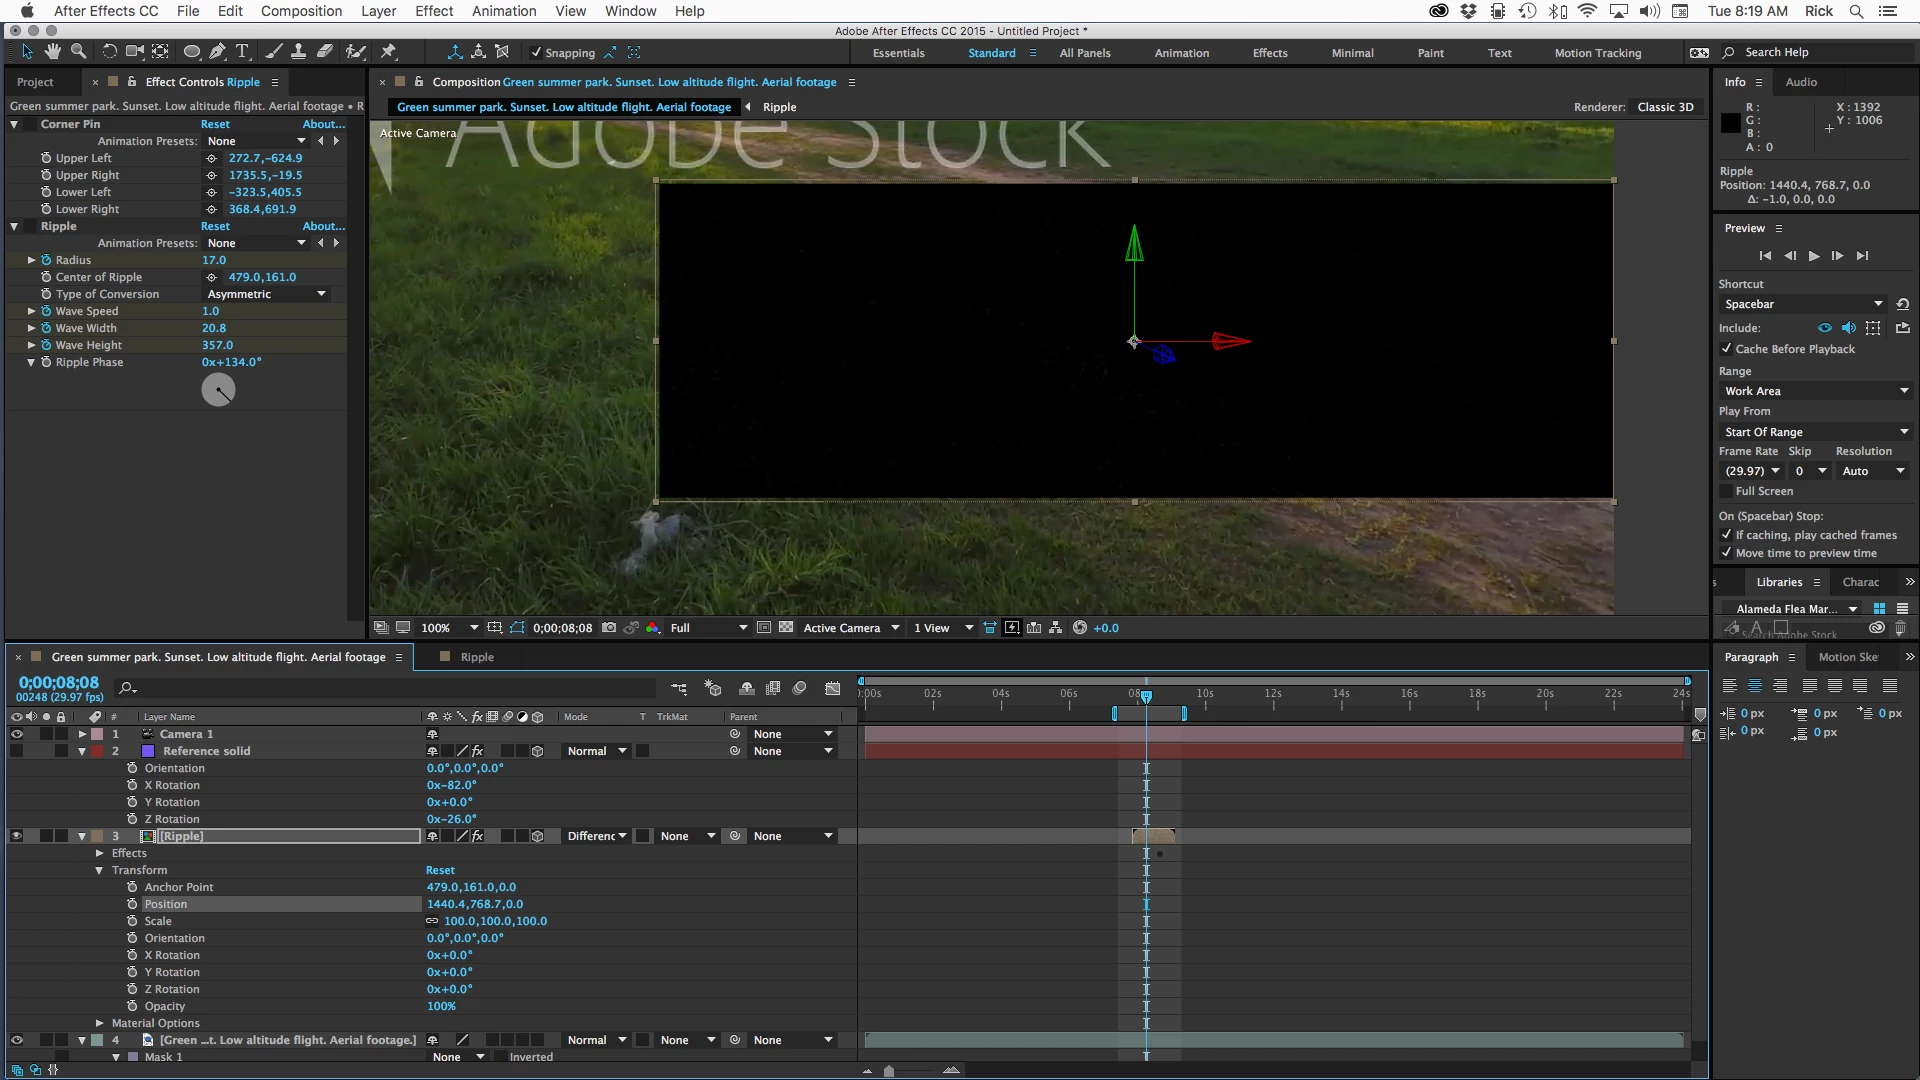Select the Puppet Pin tool
1920x1080 pixels.
click(x=389, y=52)
